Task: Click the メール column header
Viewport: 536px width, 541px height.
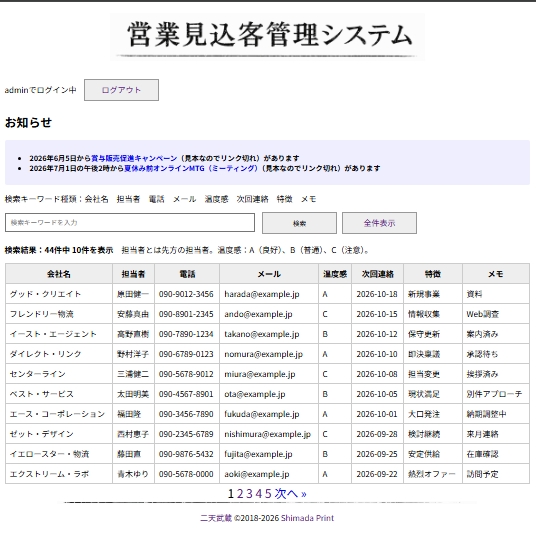Action: (x=269, y=274)
